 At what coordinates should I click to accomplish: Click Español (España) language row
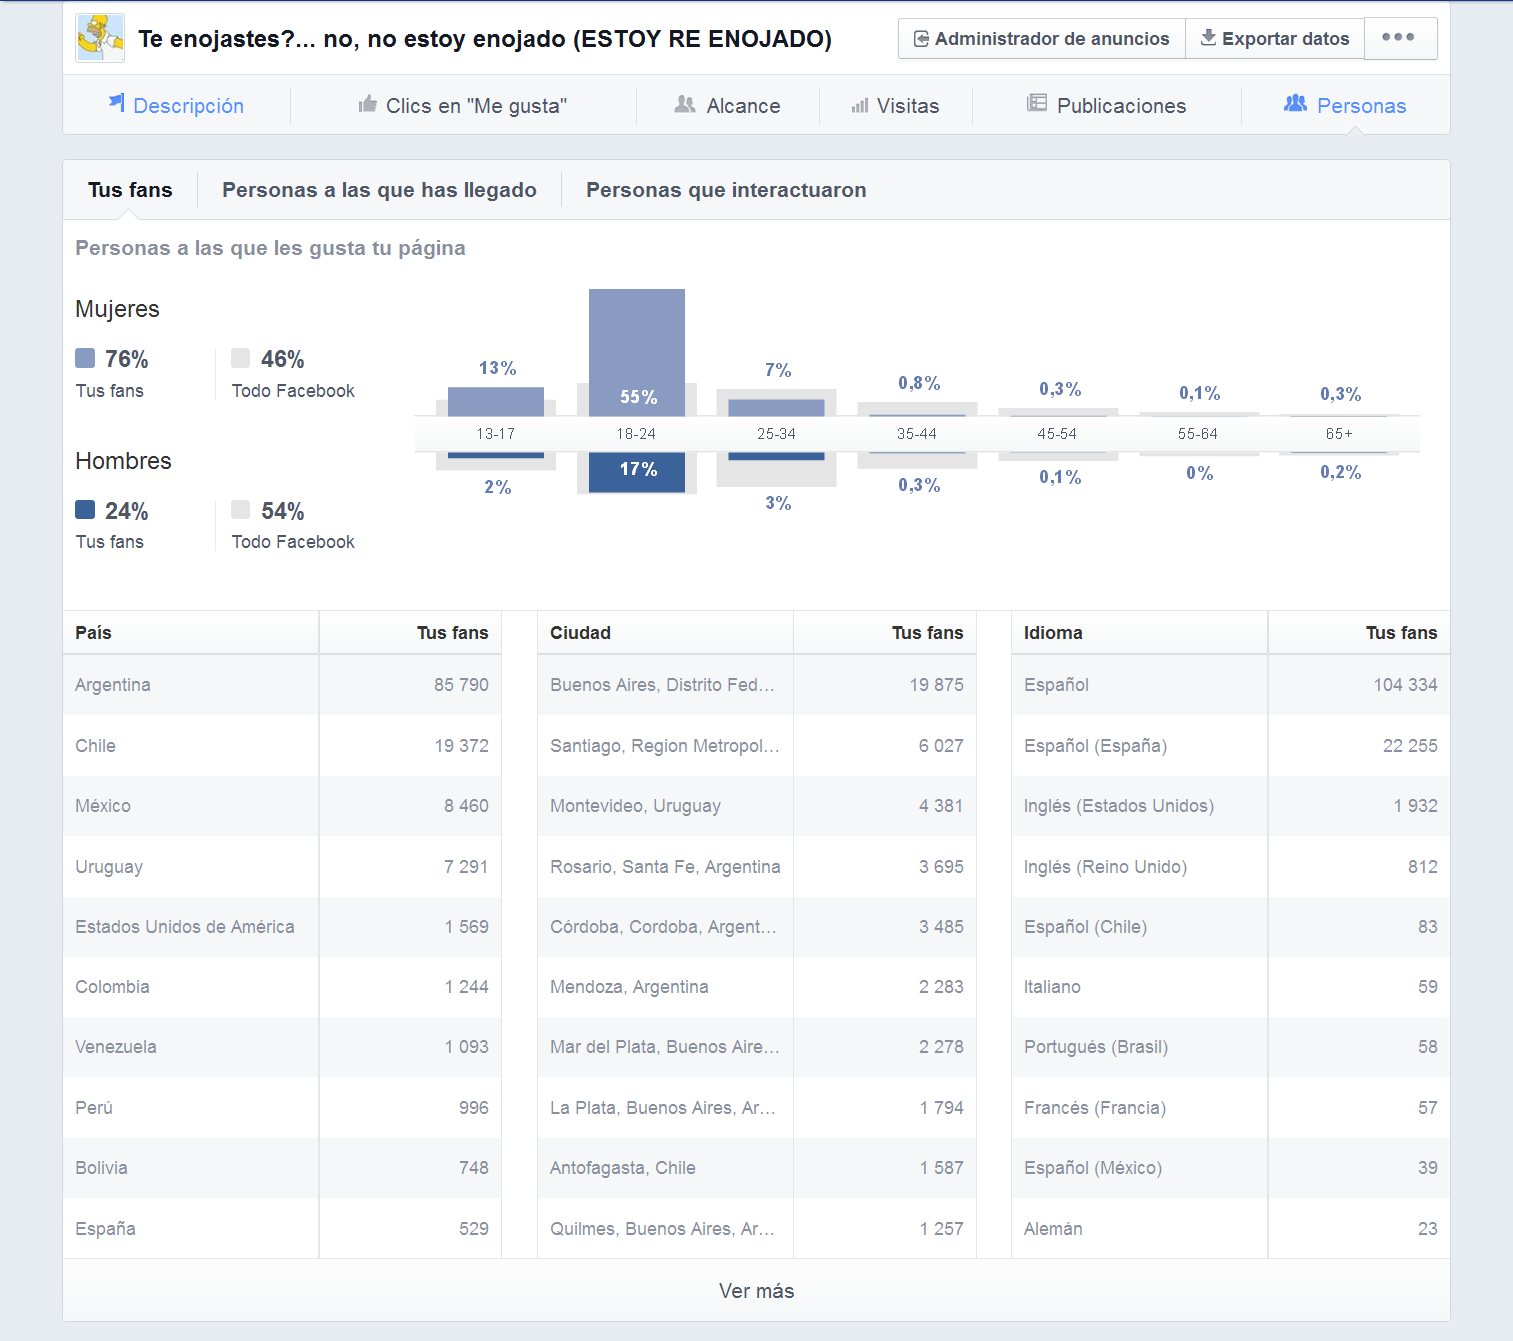click(1231, 746)
